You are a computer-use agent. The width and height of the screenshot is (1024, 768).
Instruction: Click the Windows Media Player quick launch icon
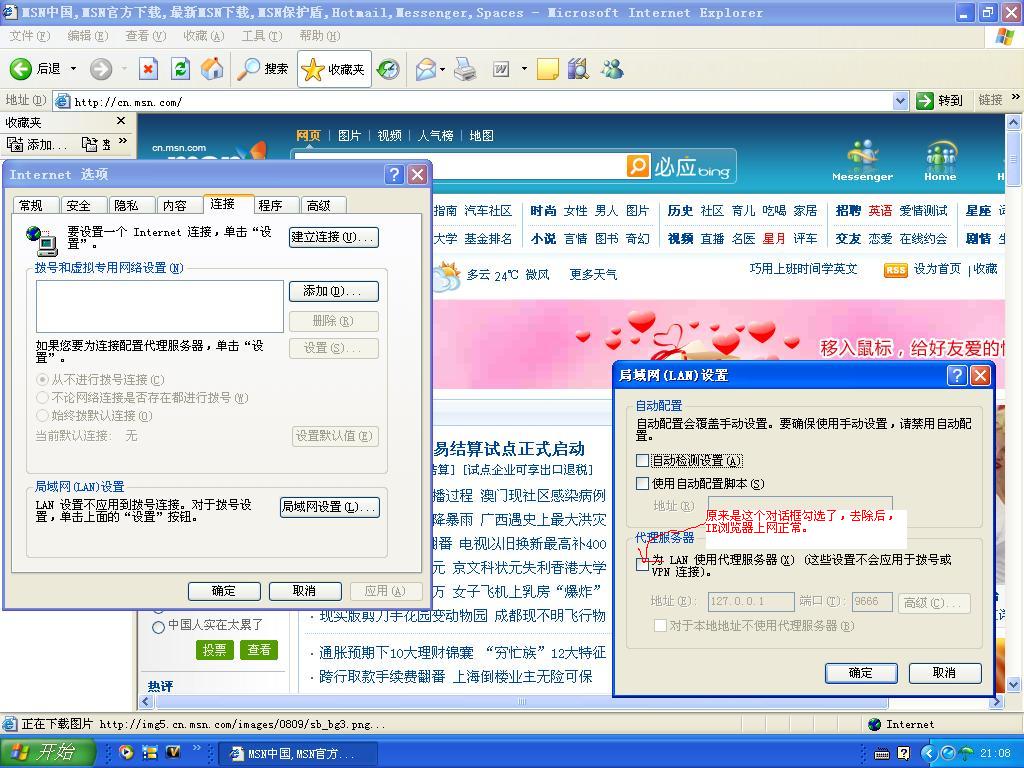pyautogui.click(x=126, y=752)
